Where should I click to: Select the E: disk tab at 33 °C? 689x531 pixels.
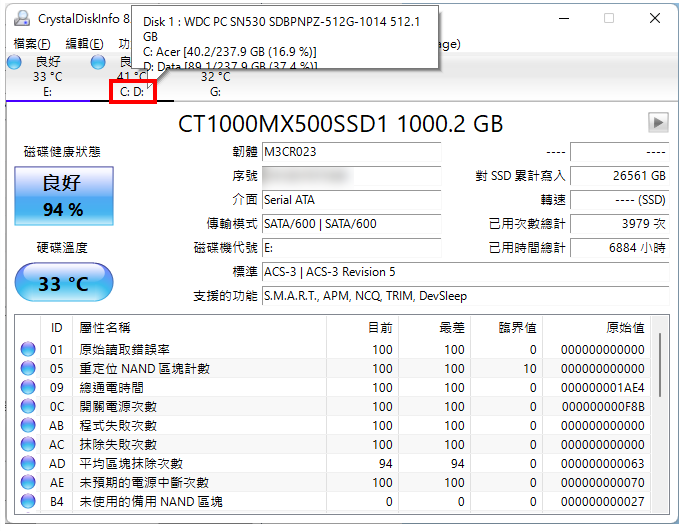click(47, 76)
